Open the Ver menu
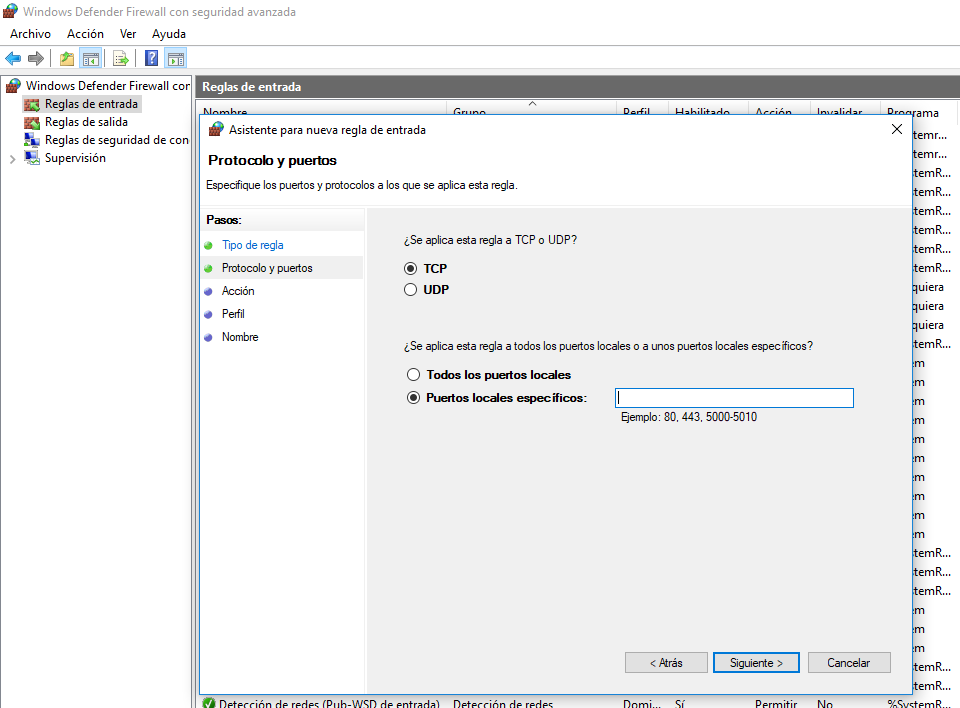This screenshot has width=960, height=708. (x=128, y=34)
